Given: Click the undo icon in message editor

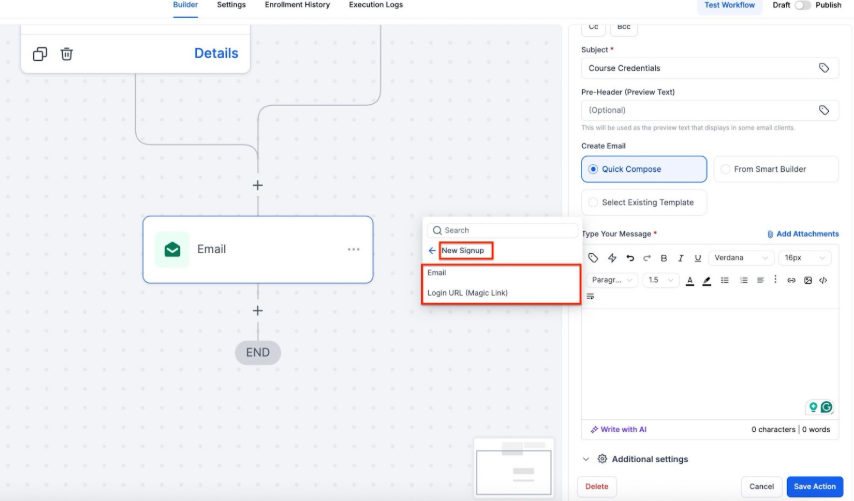Looking at the screenshot, I should pos(630,258).
